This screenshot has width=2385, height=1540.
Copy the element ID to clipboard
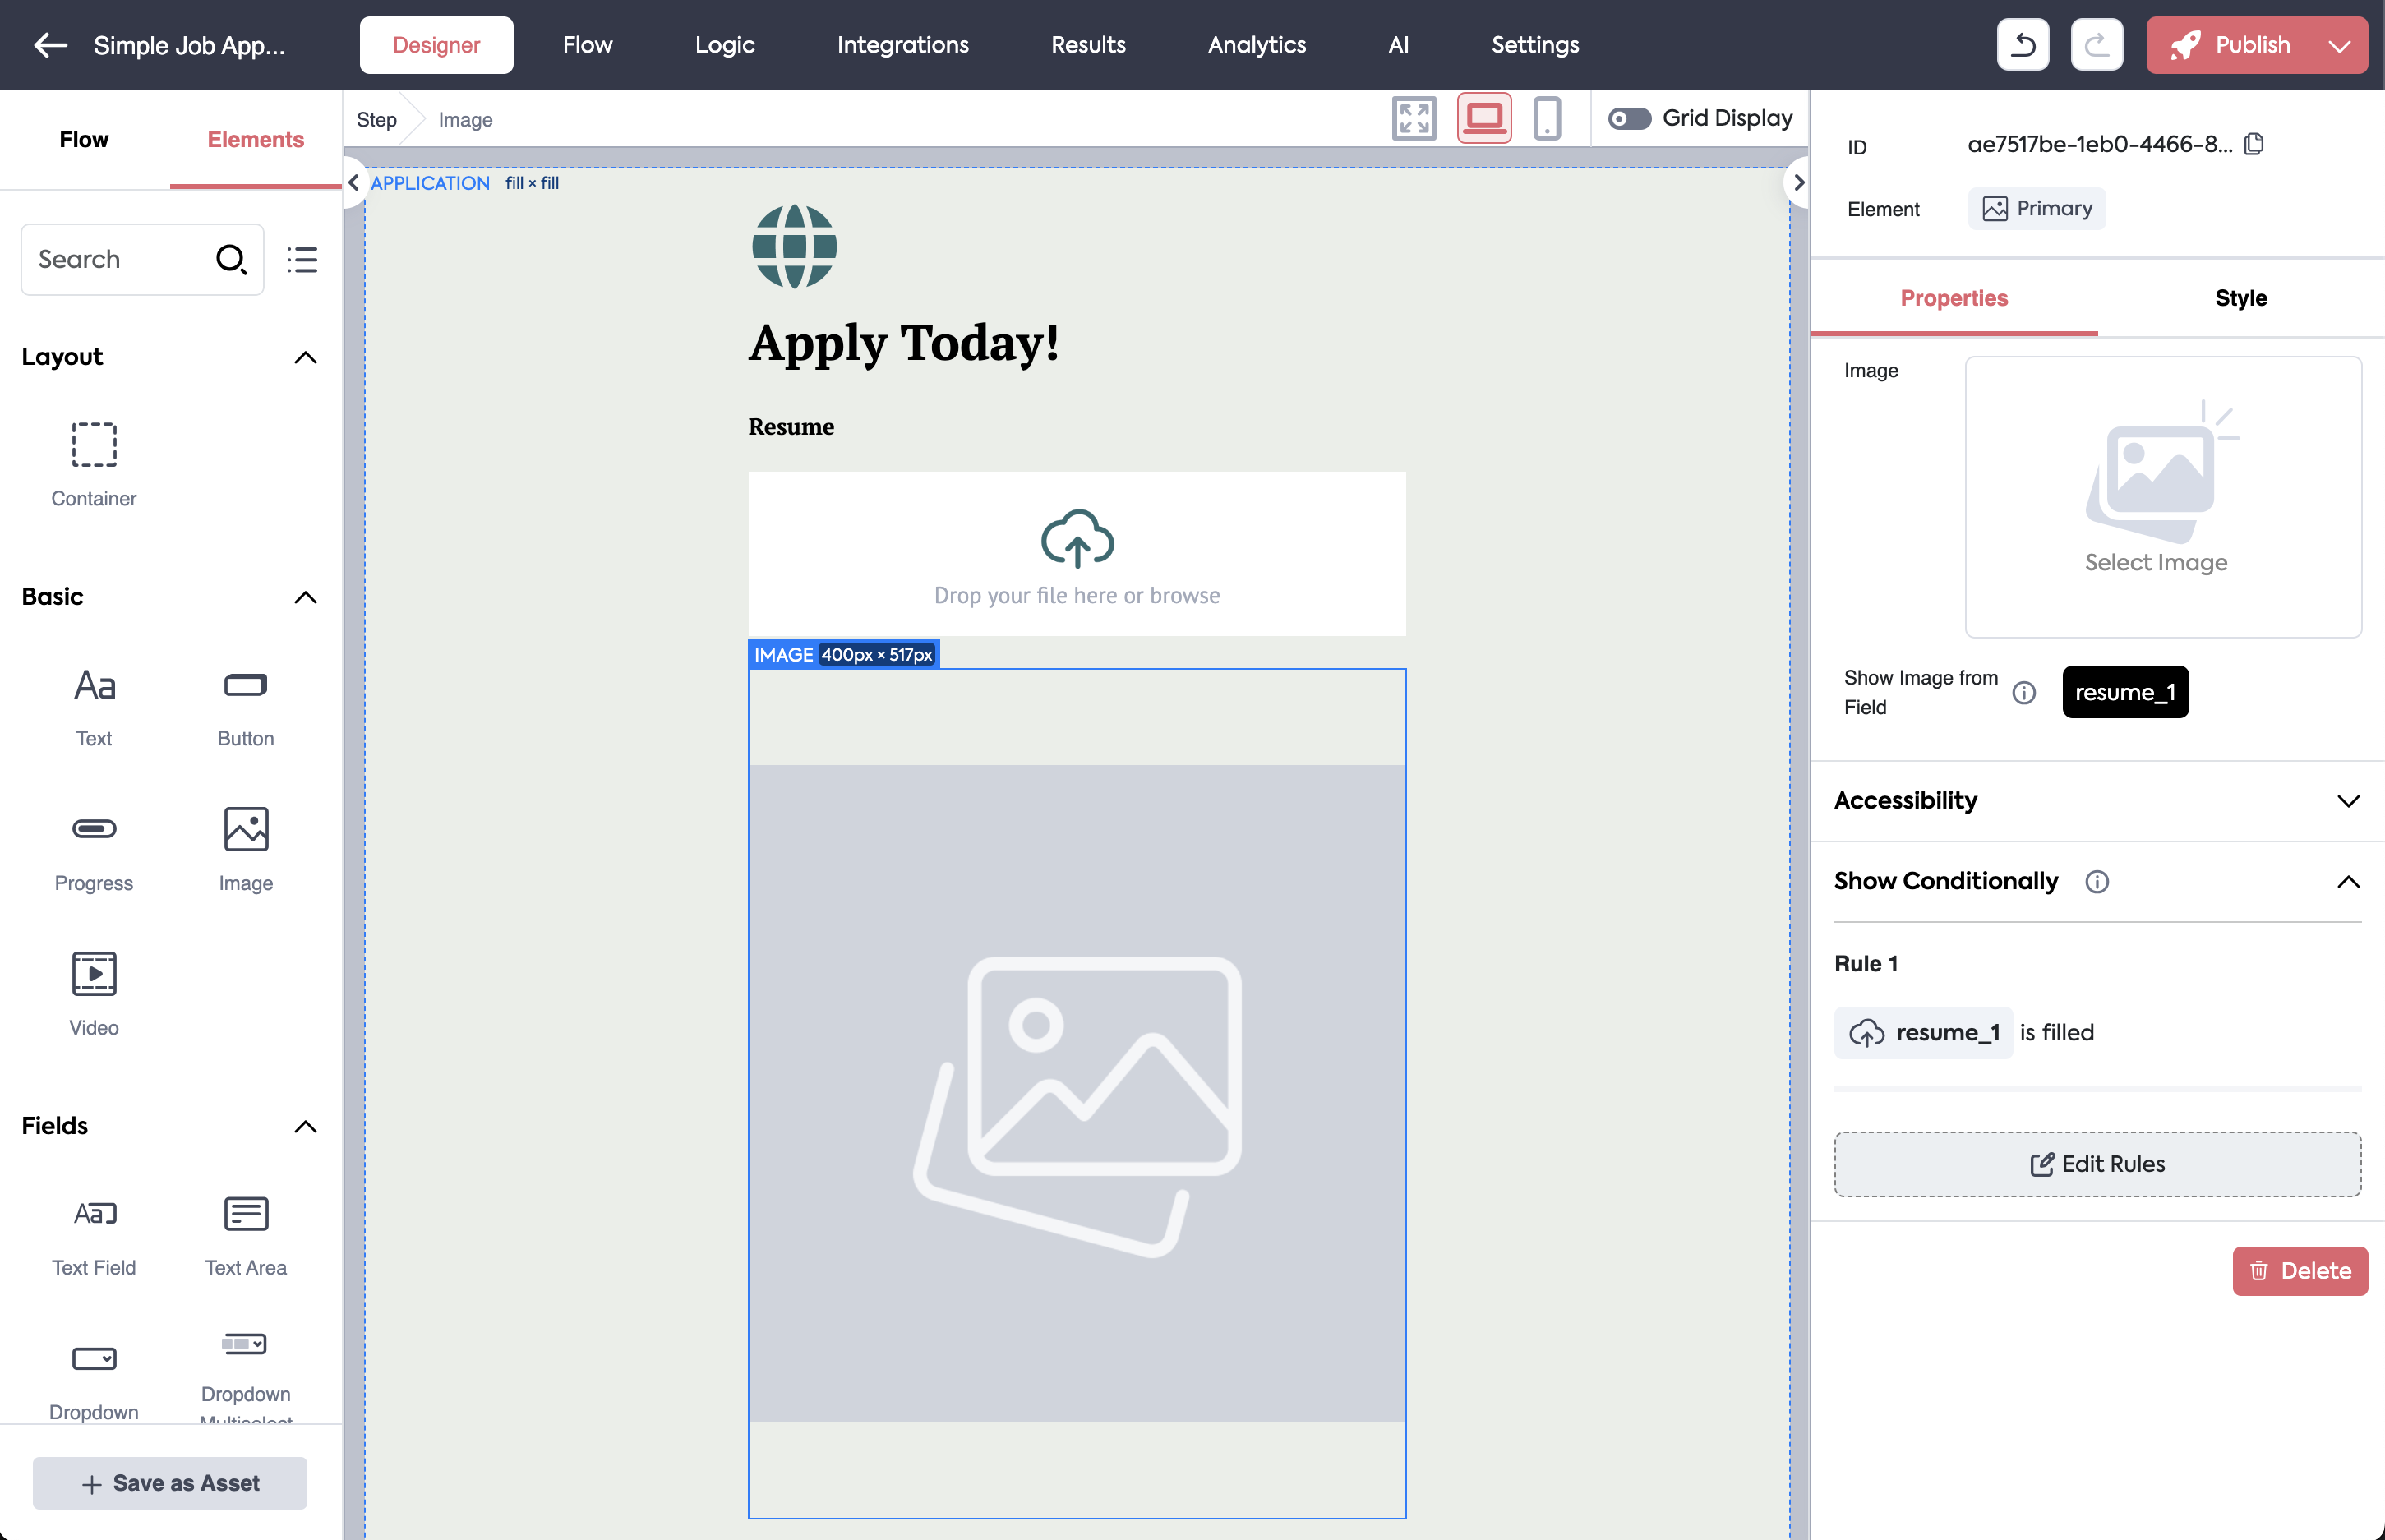pos(2254,144)
